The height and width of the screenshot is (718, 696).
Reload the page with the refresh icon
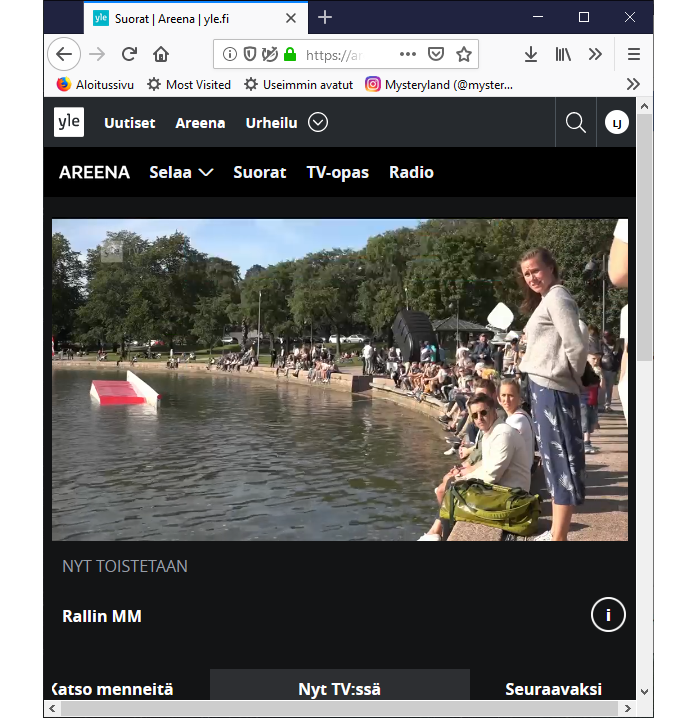(129, 54)
